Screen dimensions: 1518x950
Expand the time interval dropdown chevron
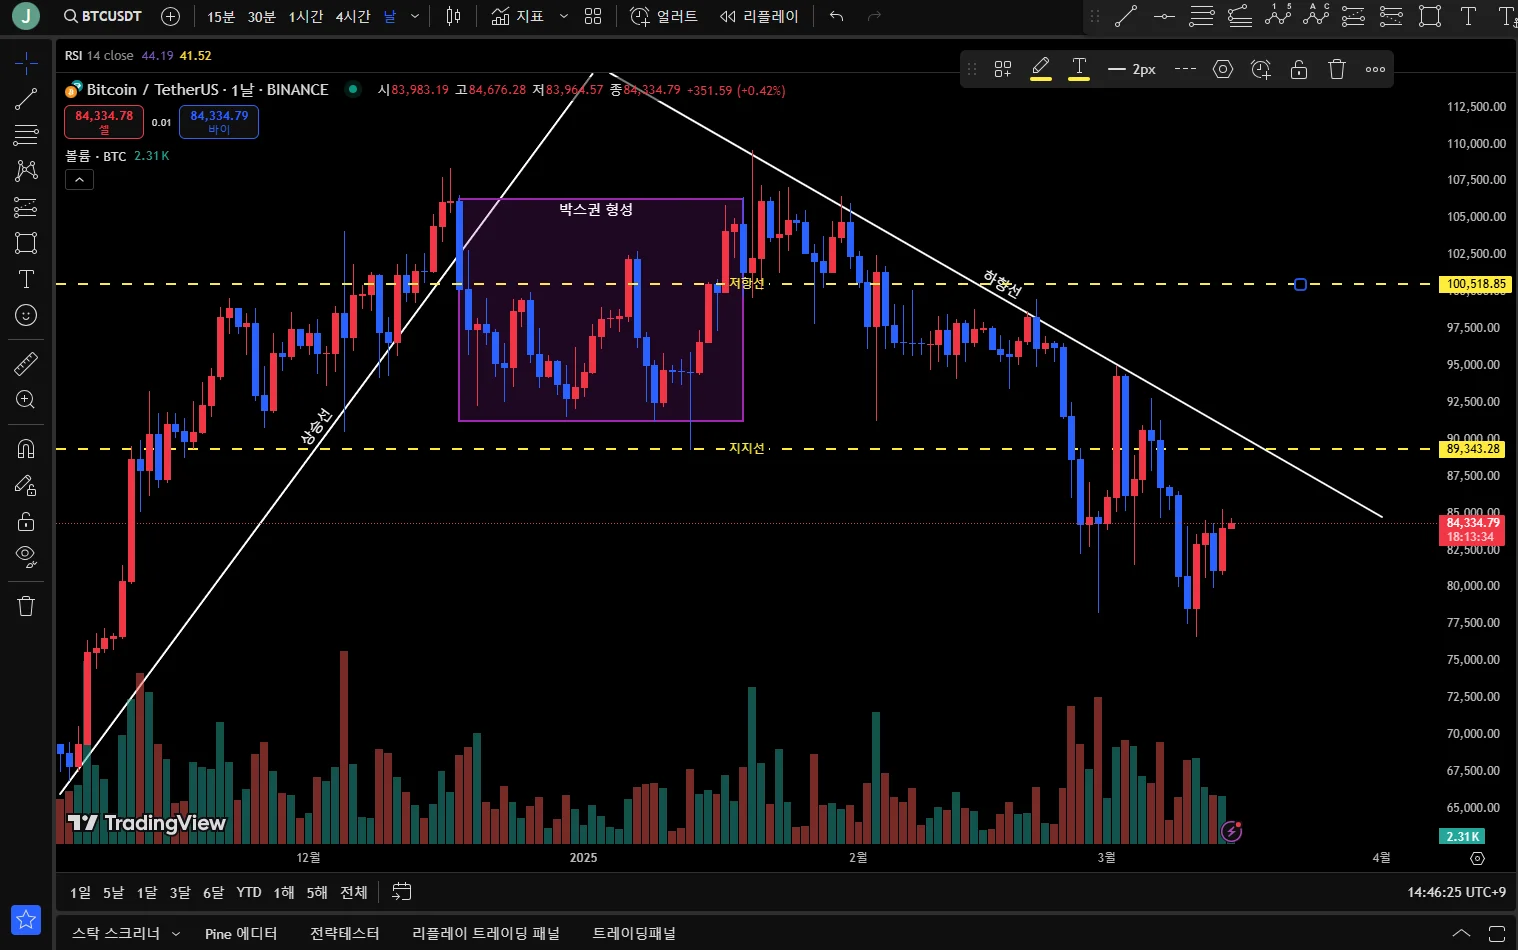click(415, 16)
